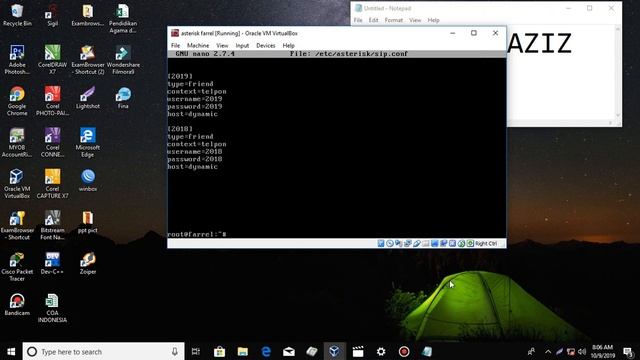This screenshot has width=640, height=360.
Task: Select the Oracle VM VirtualBox desktop icon
Action: 17,184
